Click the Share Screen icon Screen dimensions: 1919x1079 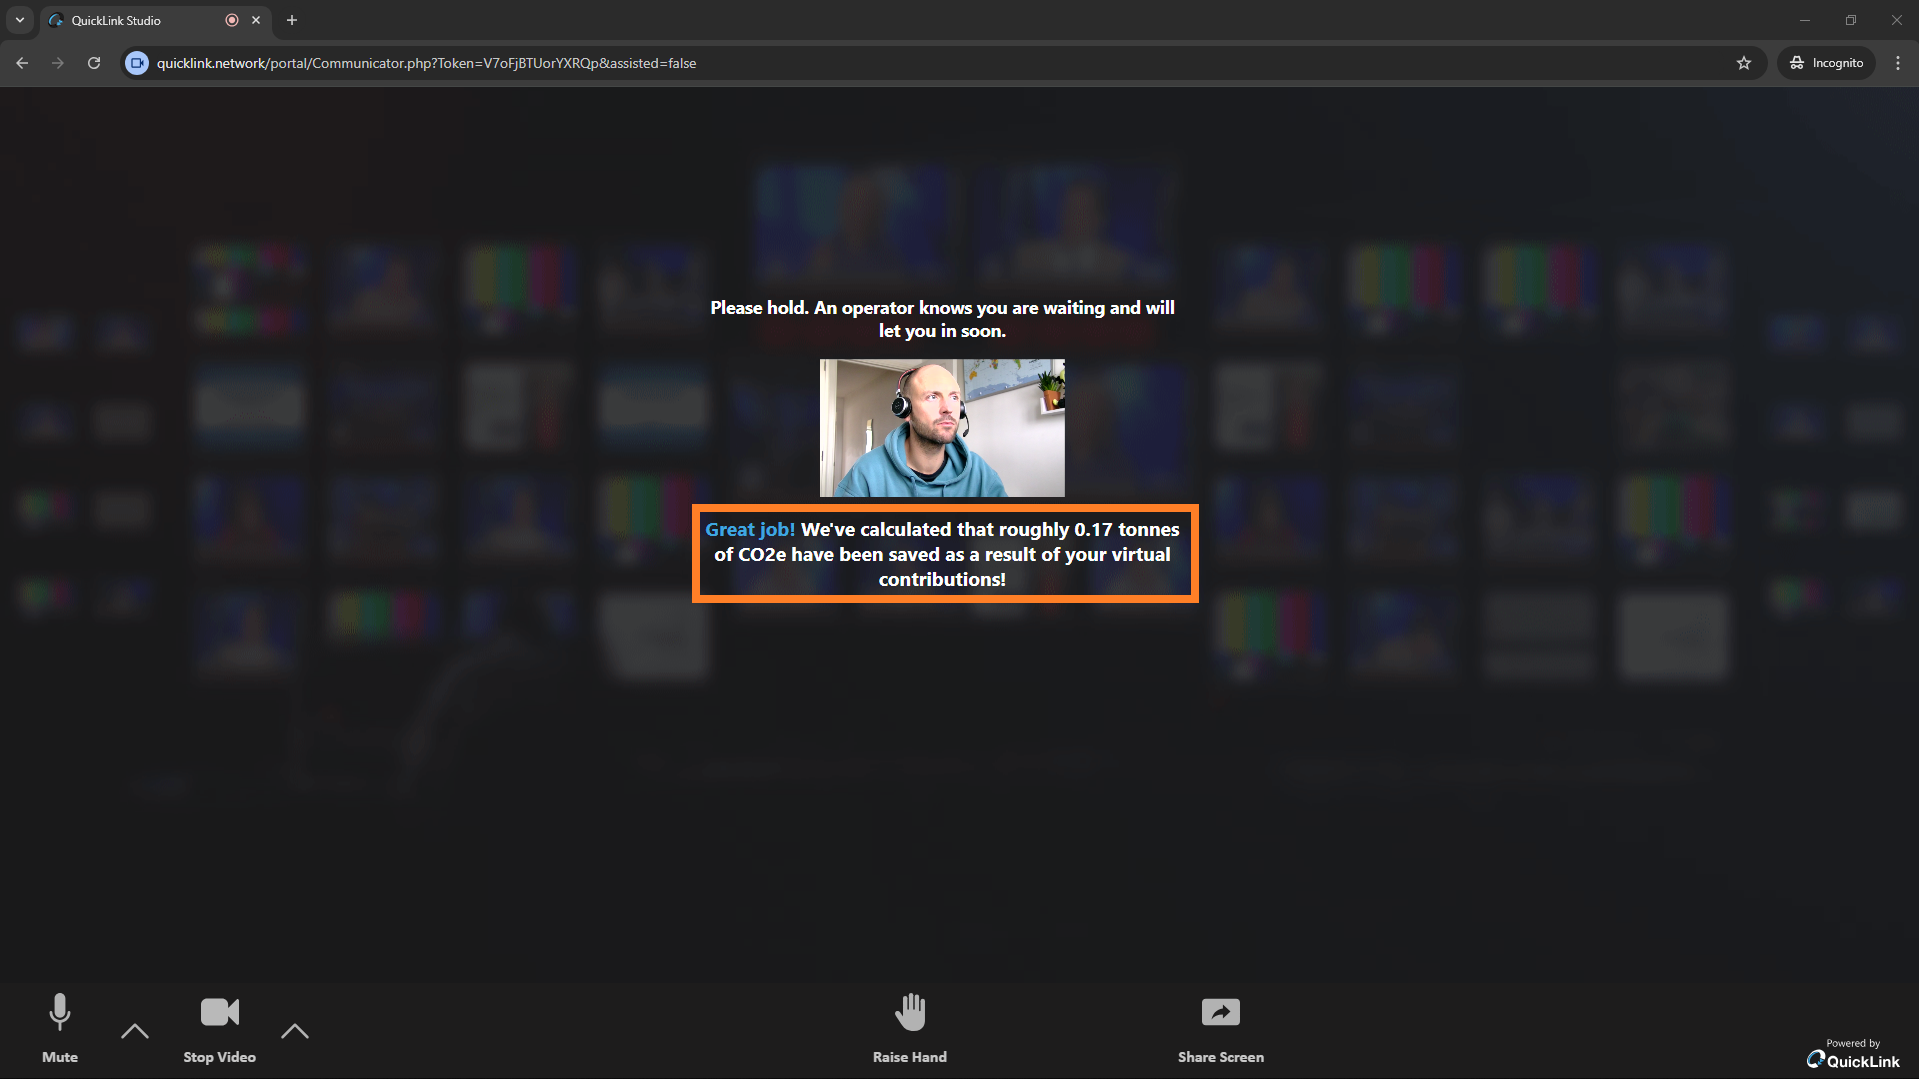tap(1220, 1013)
